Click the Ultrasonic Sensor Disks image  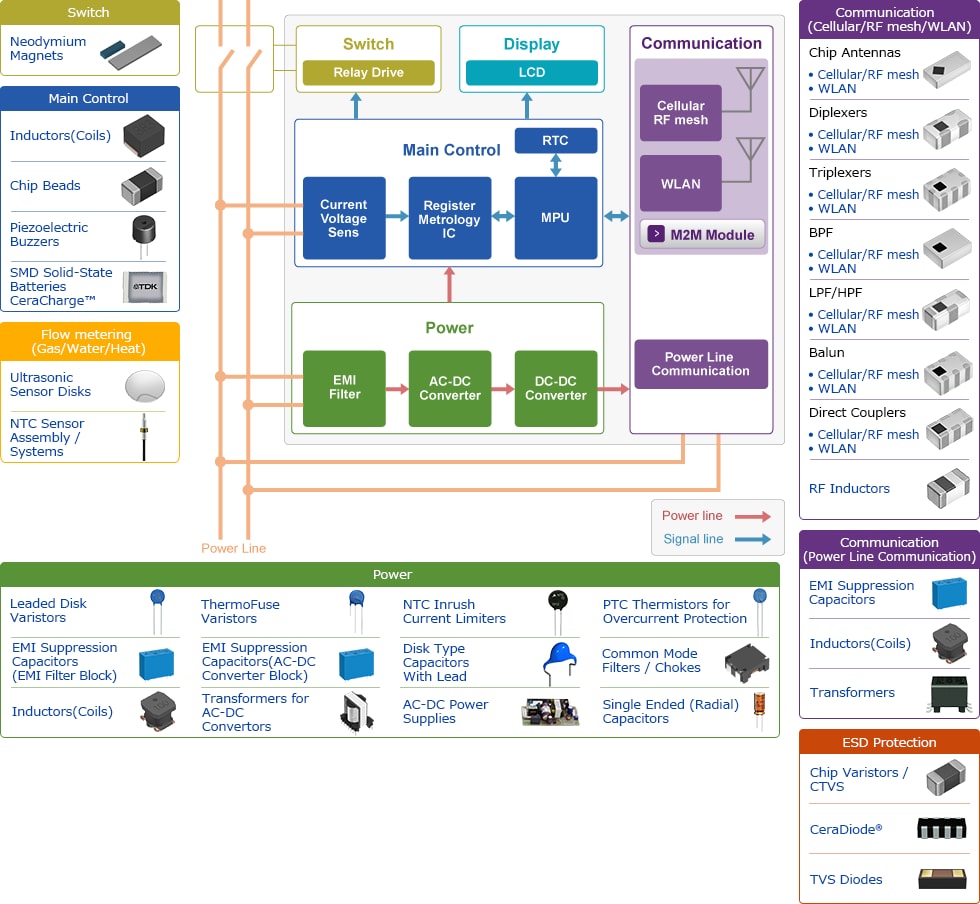(x=144, y=386)
